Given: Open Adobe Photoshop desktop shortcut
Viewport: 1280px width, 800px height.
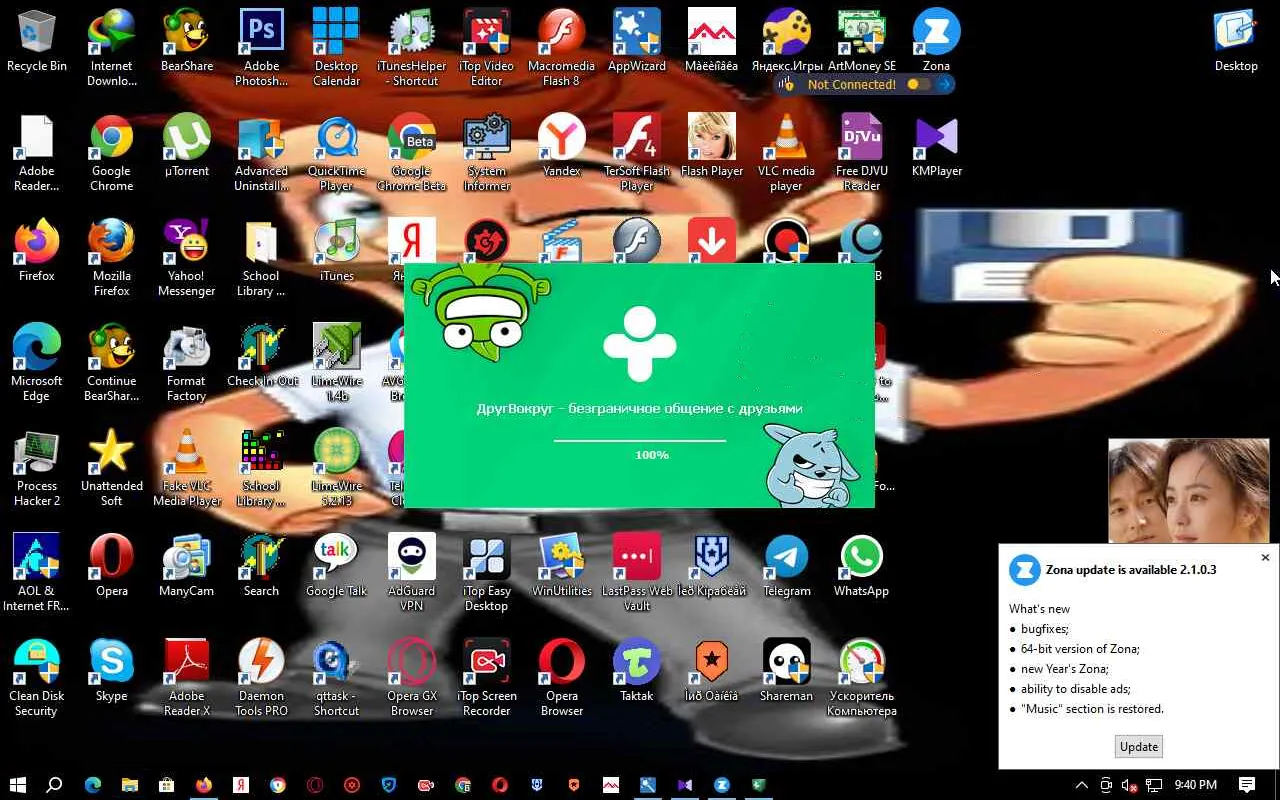Looking at the screenshot, I should click(x=261, y=48).
